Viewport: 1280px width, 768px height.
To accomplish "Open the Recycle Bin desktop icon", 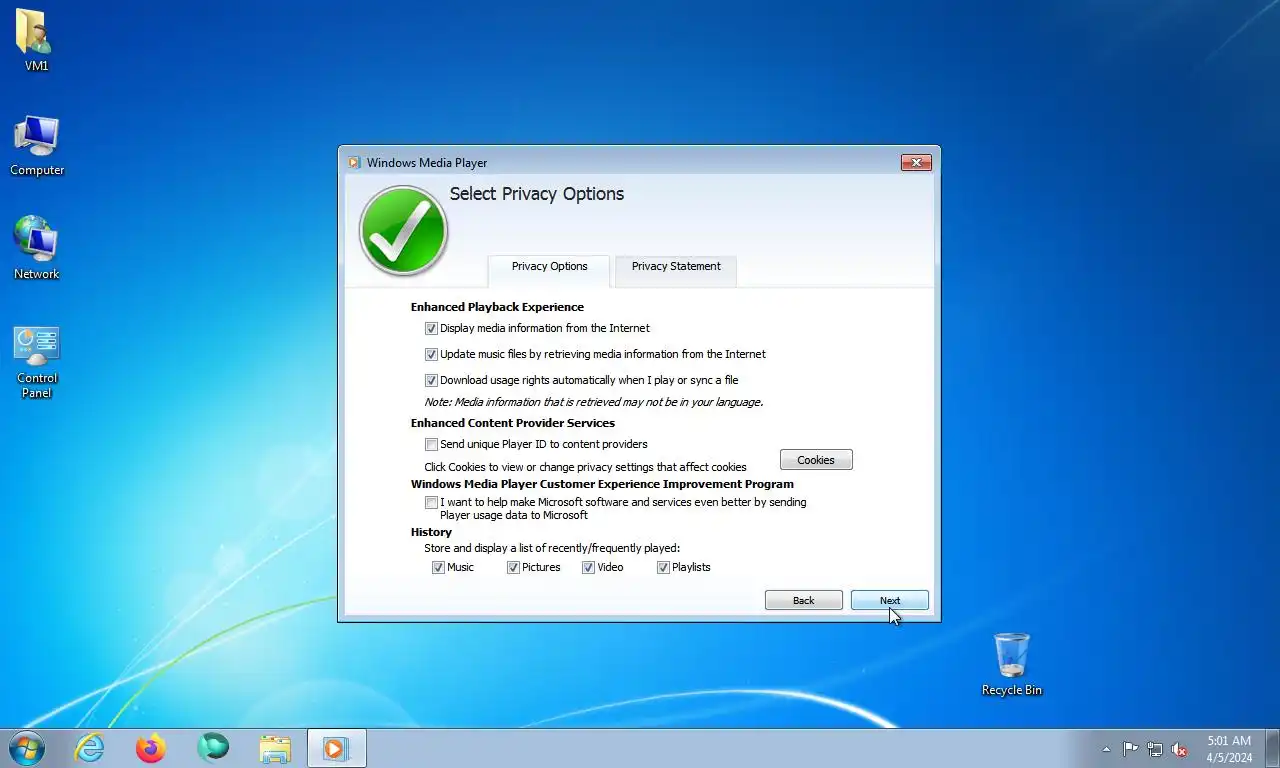I will 1012,664.
